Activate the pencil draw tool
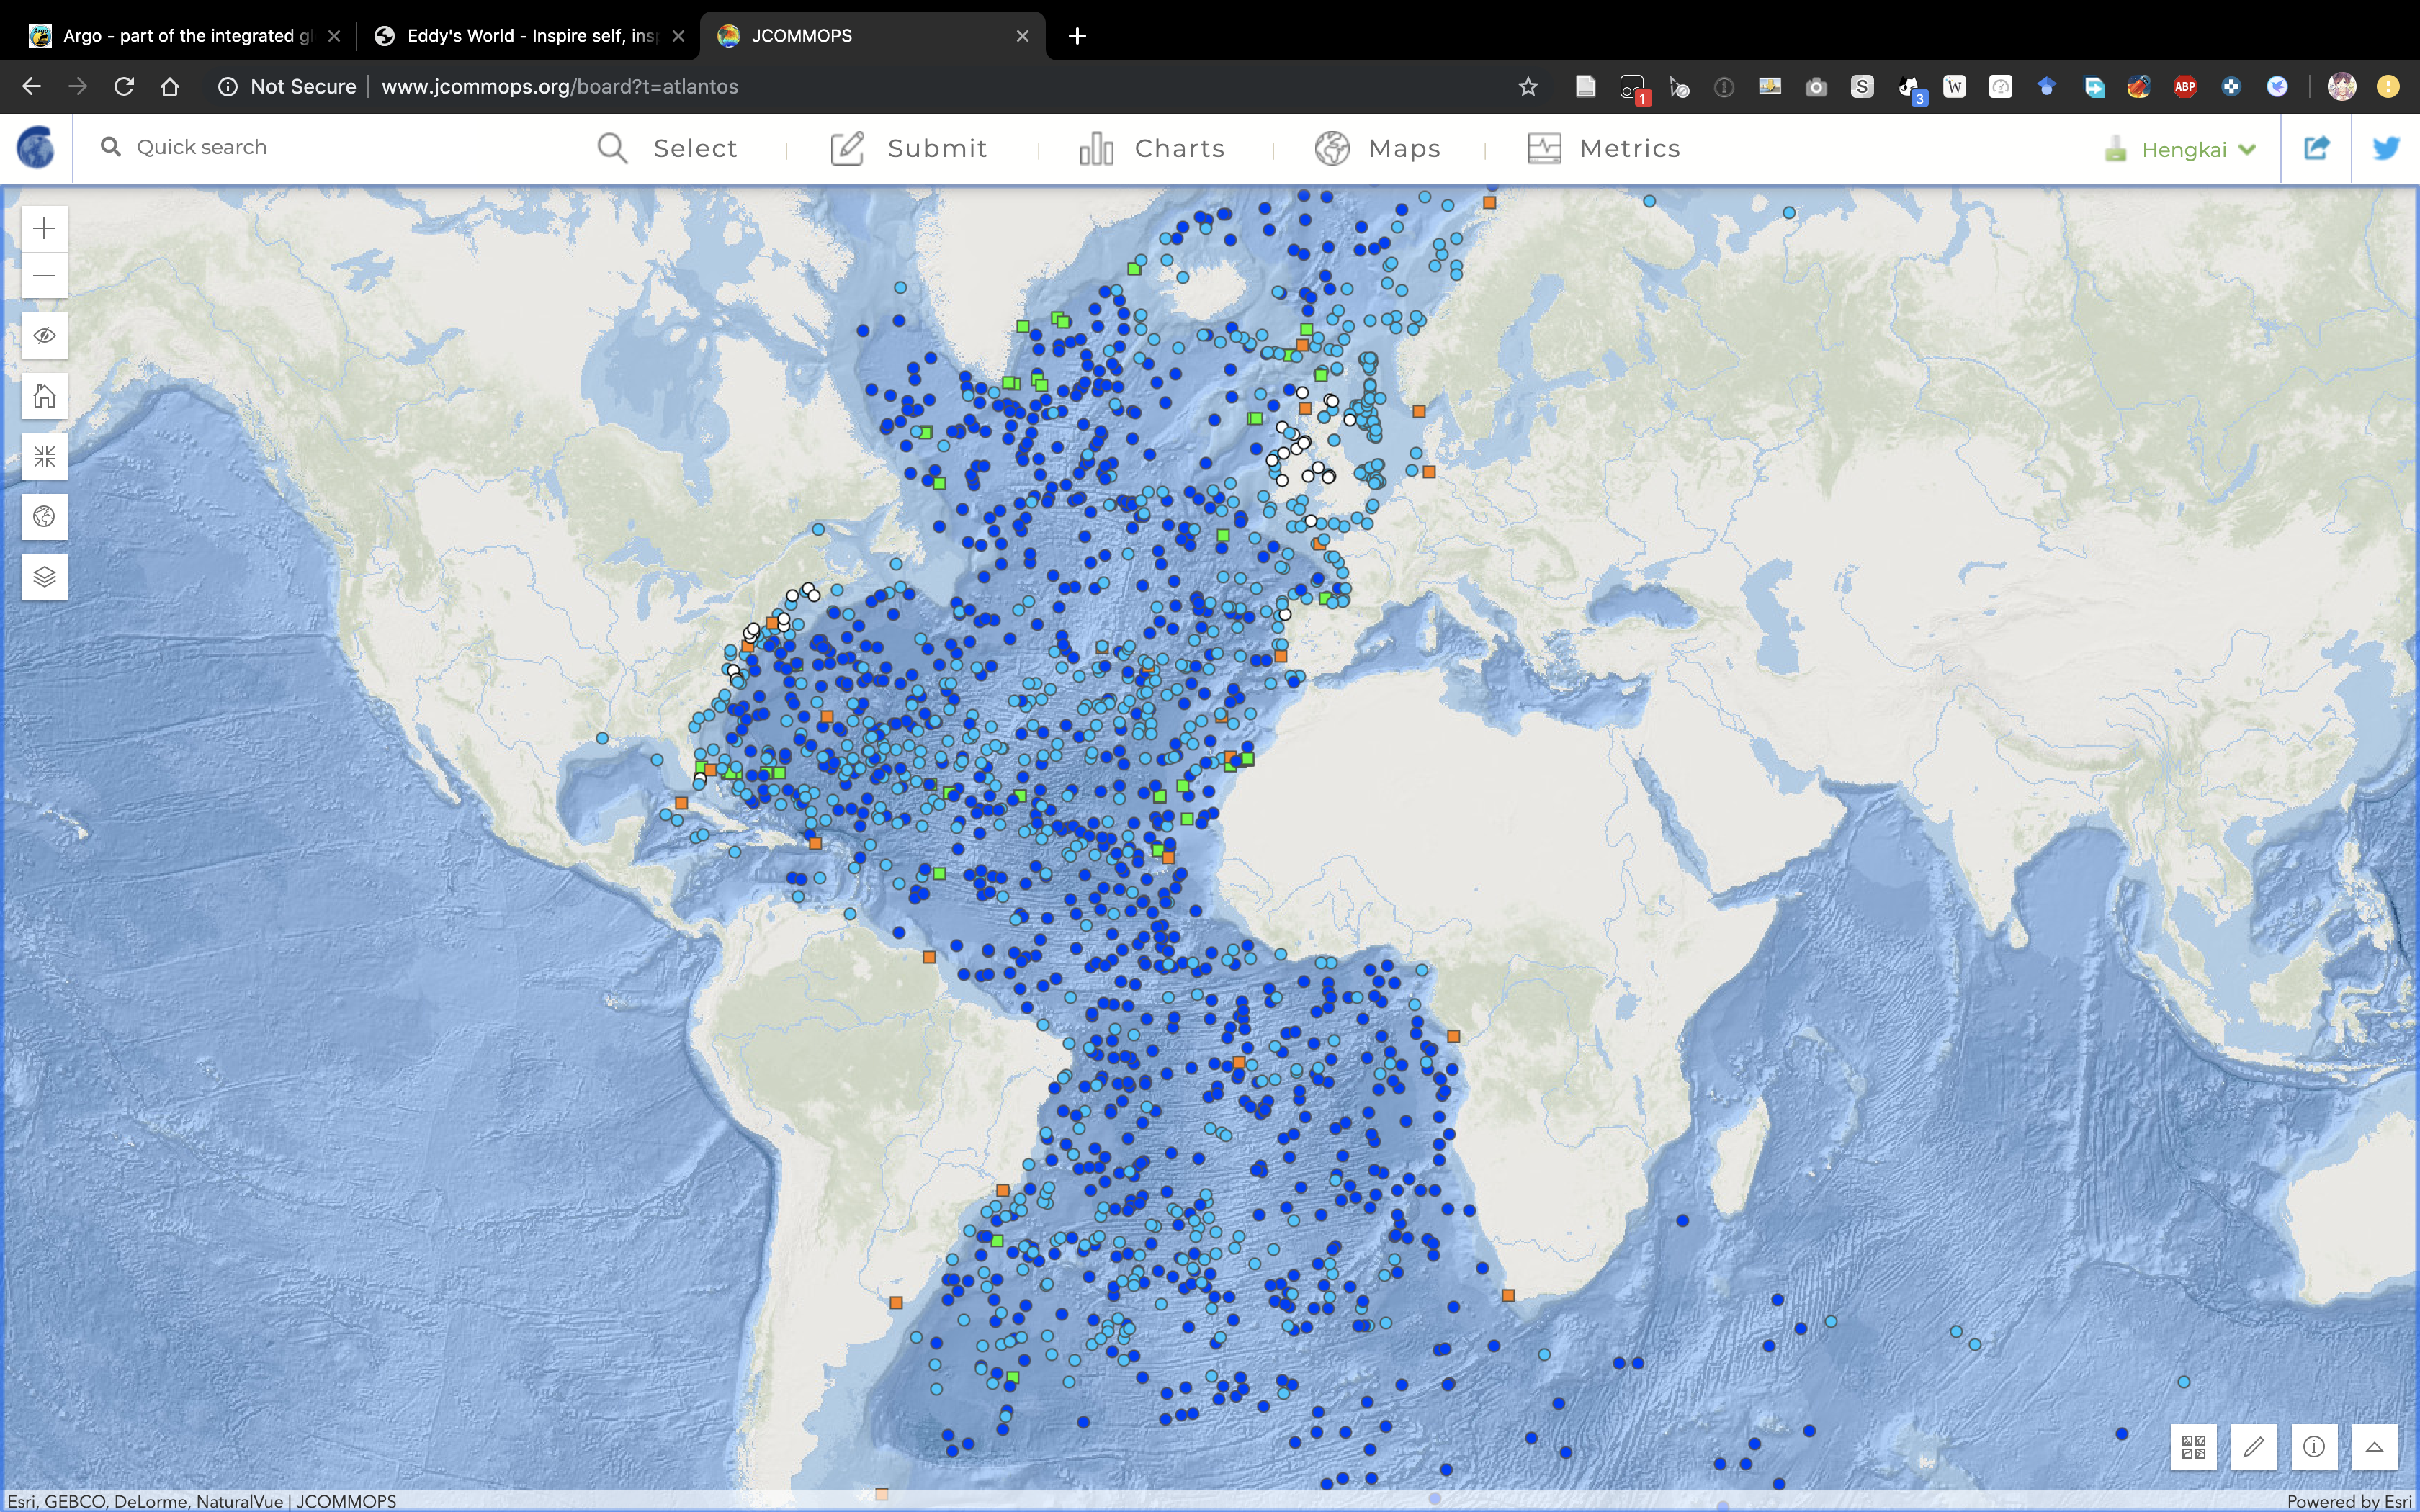Image resolution: width=2420 pixels, height=1512 pixels. point(2254,1447)
